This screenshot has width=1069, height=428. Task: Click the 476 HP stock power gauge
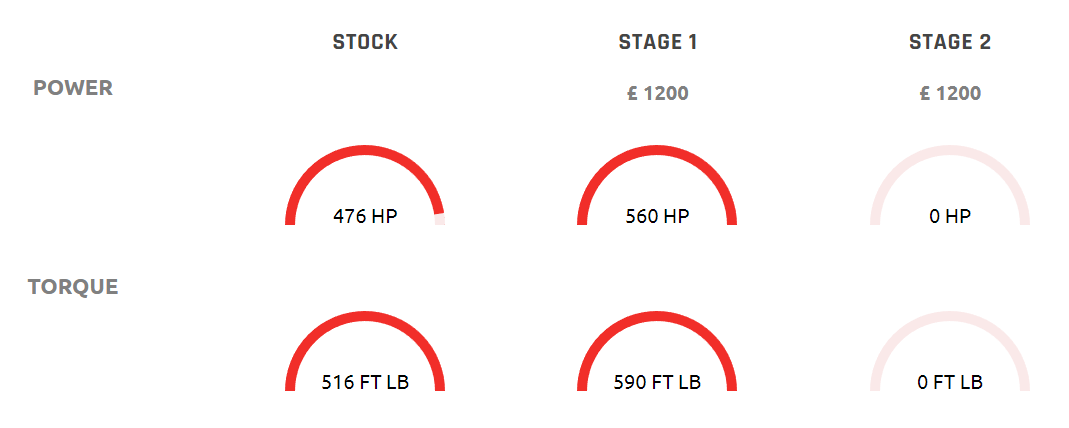pyautogui.click(x=365, y=185)
